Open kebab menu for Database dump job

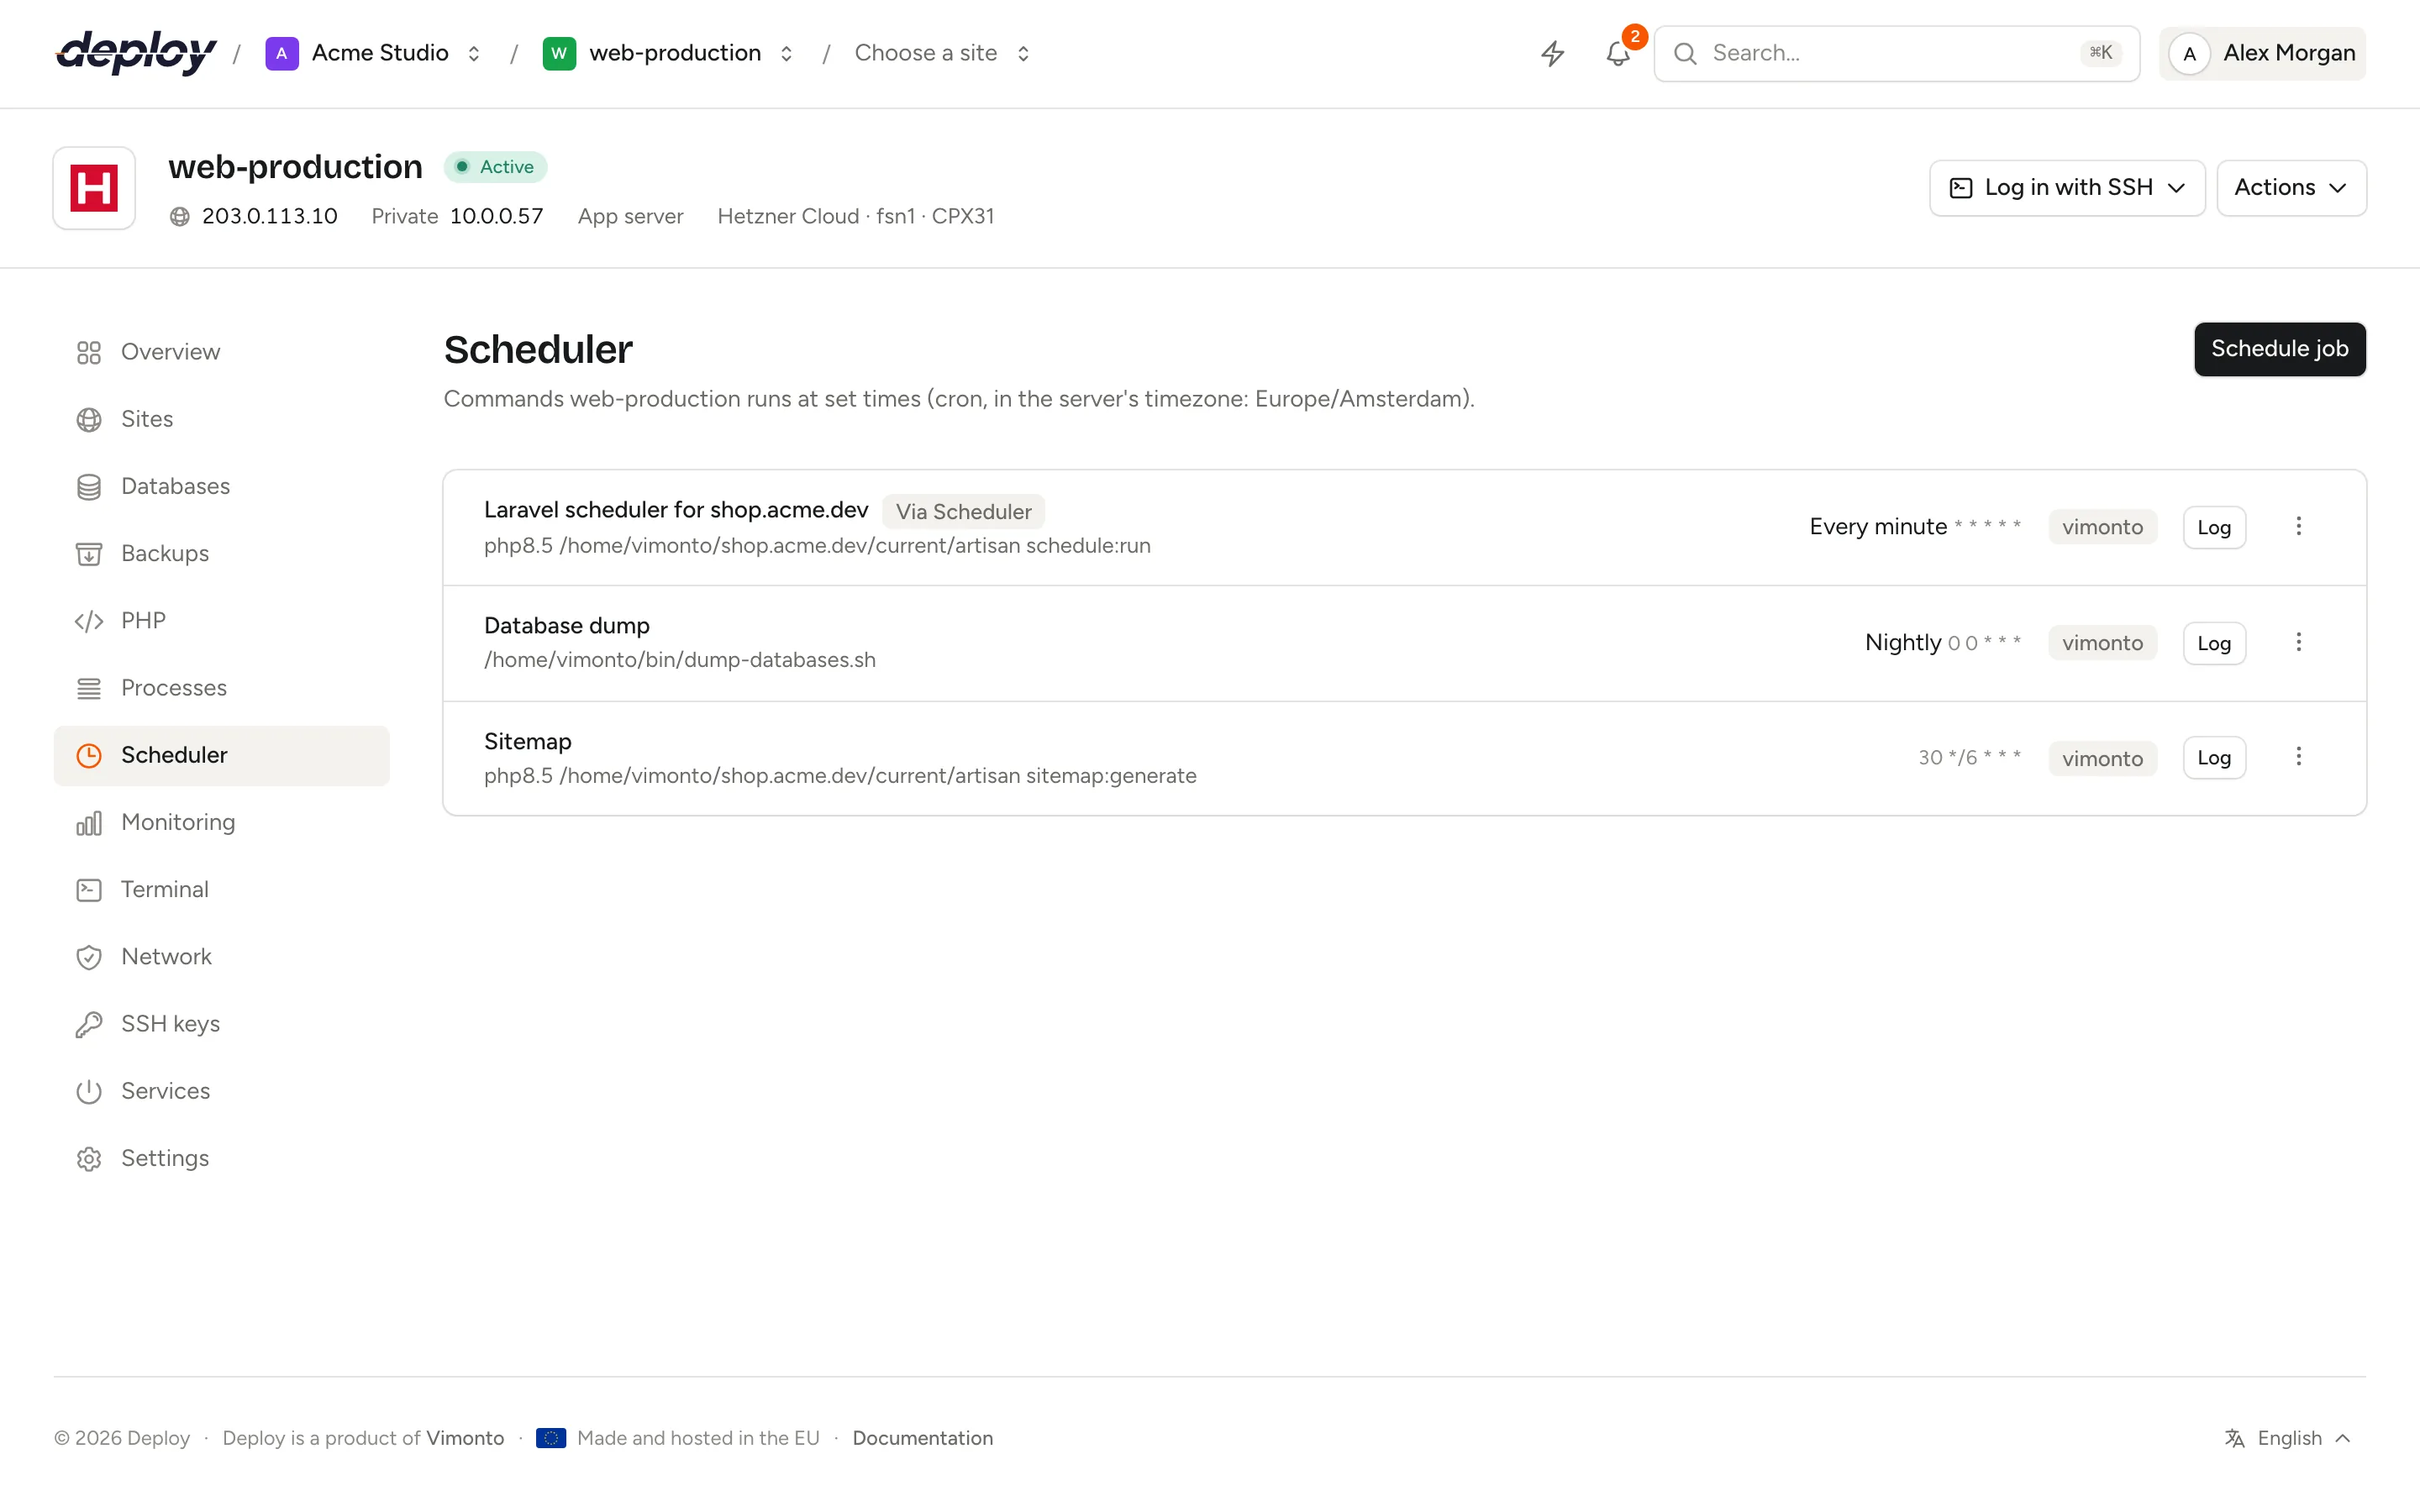tap(2298, 642)
